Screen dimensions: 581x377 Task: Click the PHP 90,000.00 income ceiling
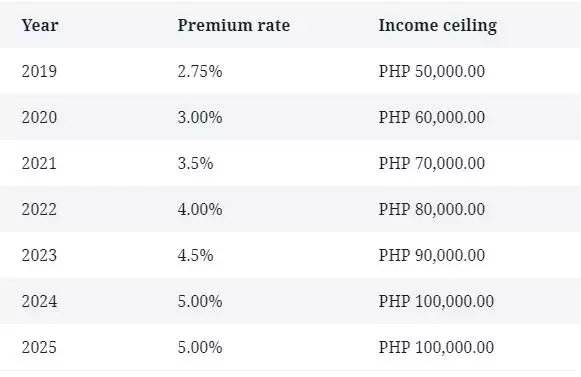(x=432, y=255)
